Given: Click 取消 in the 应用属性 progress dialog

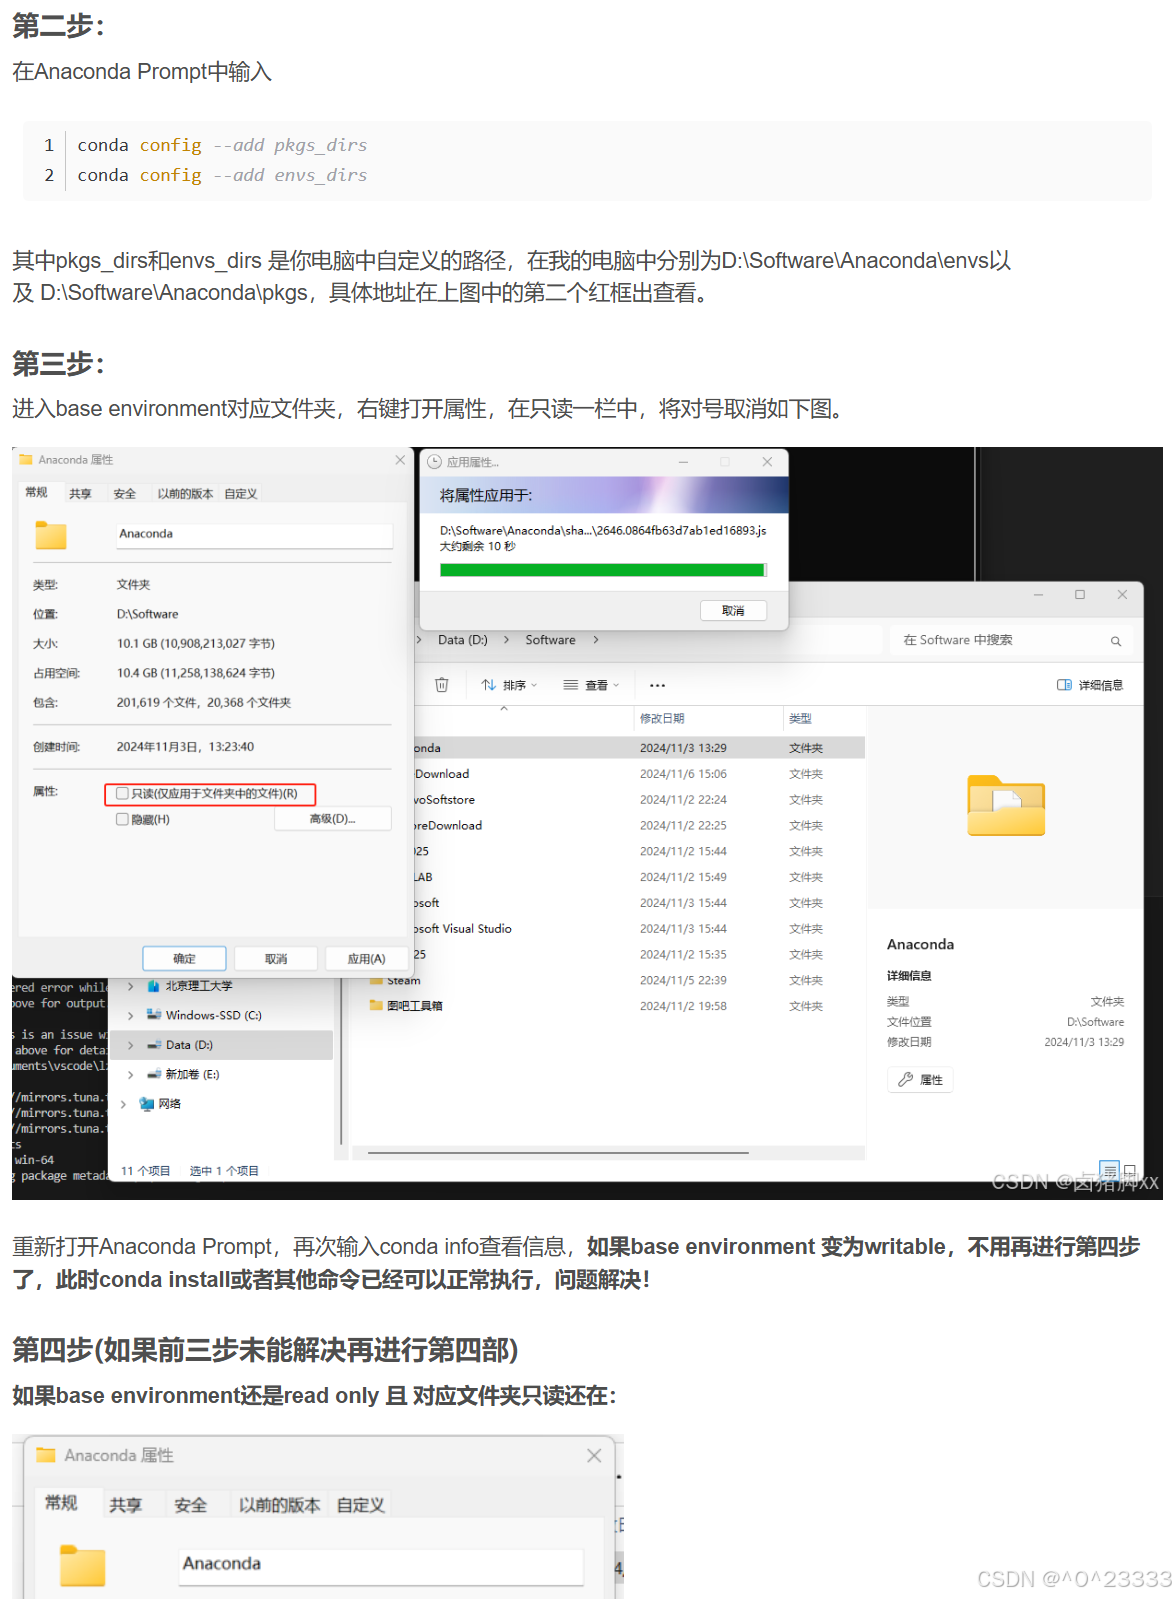Looking at the screenshot, I should pyautogui.click(x=733, y=610).
